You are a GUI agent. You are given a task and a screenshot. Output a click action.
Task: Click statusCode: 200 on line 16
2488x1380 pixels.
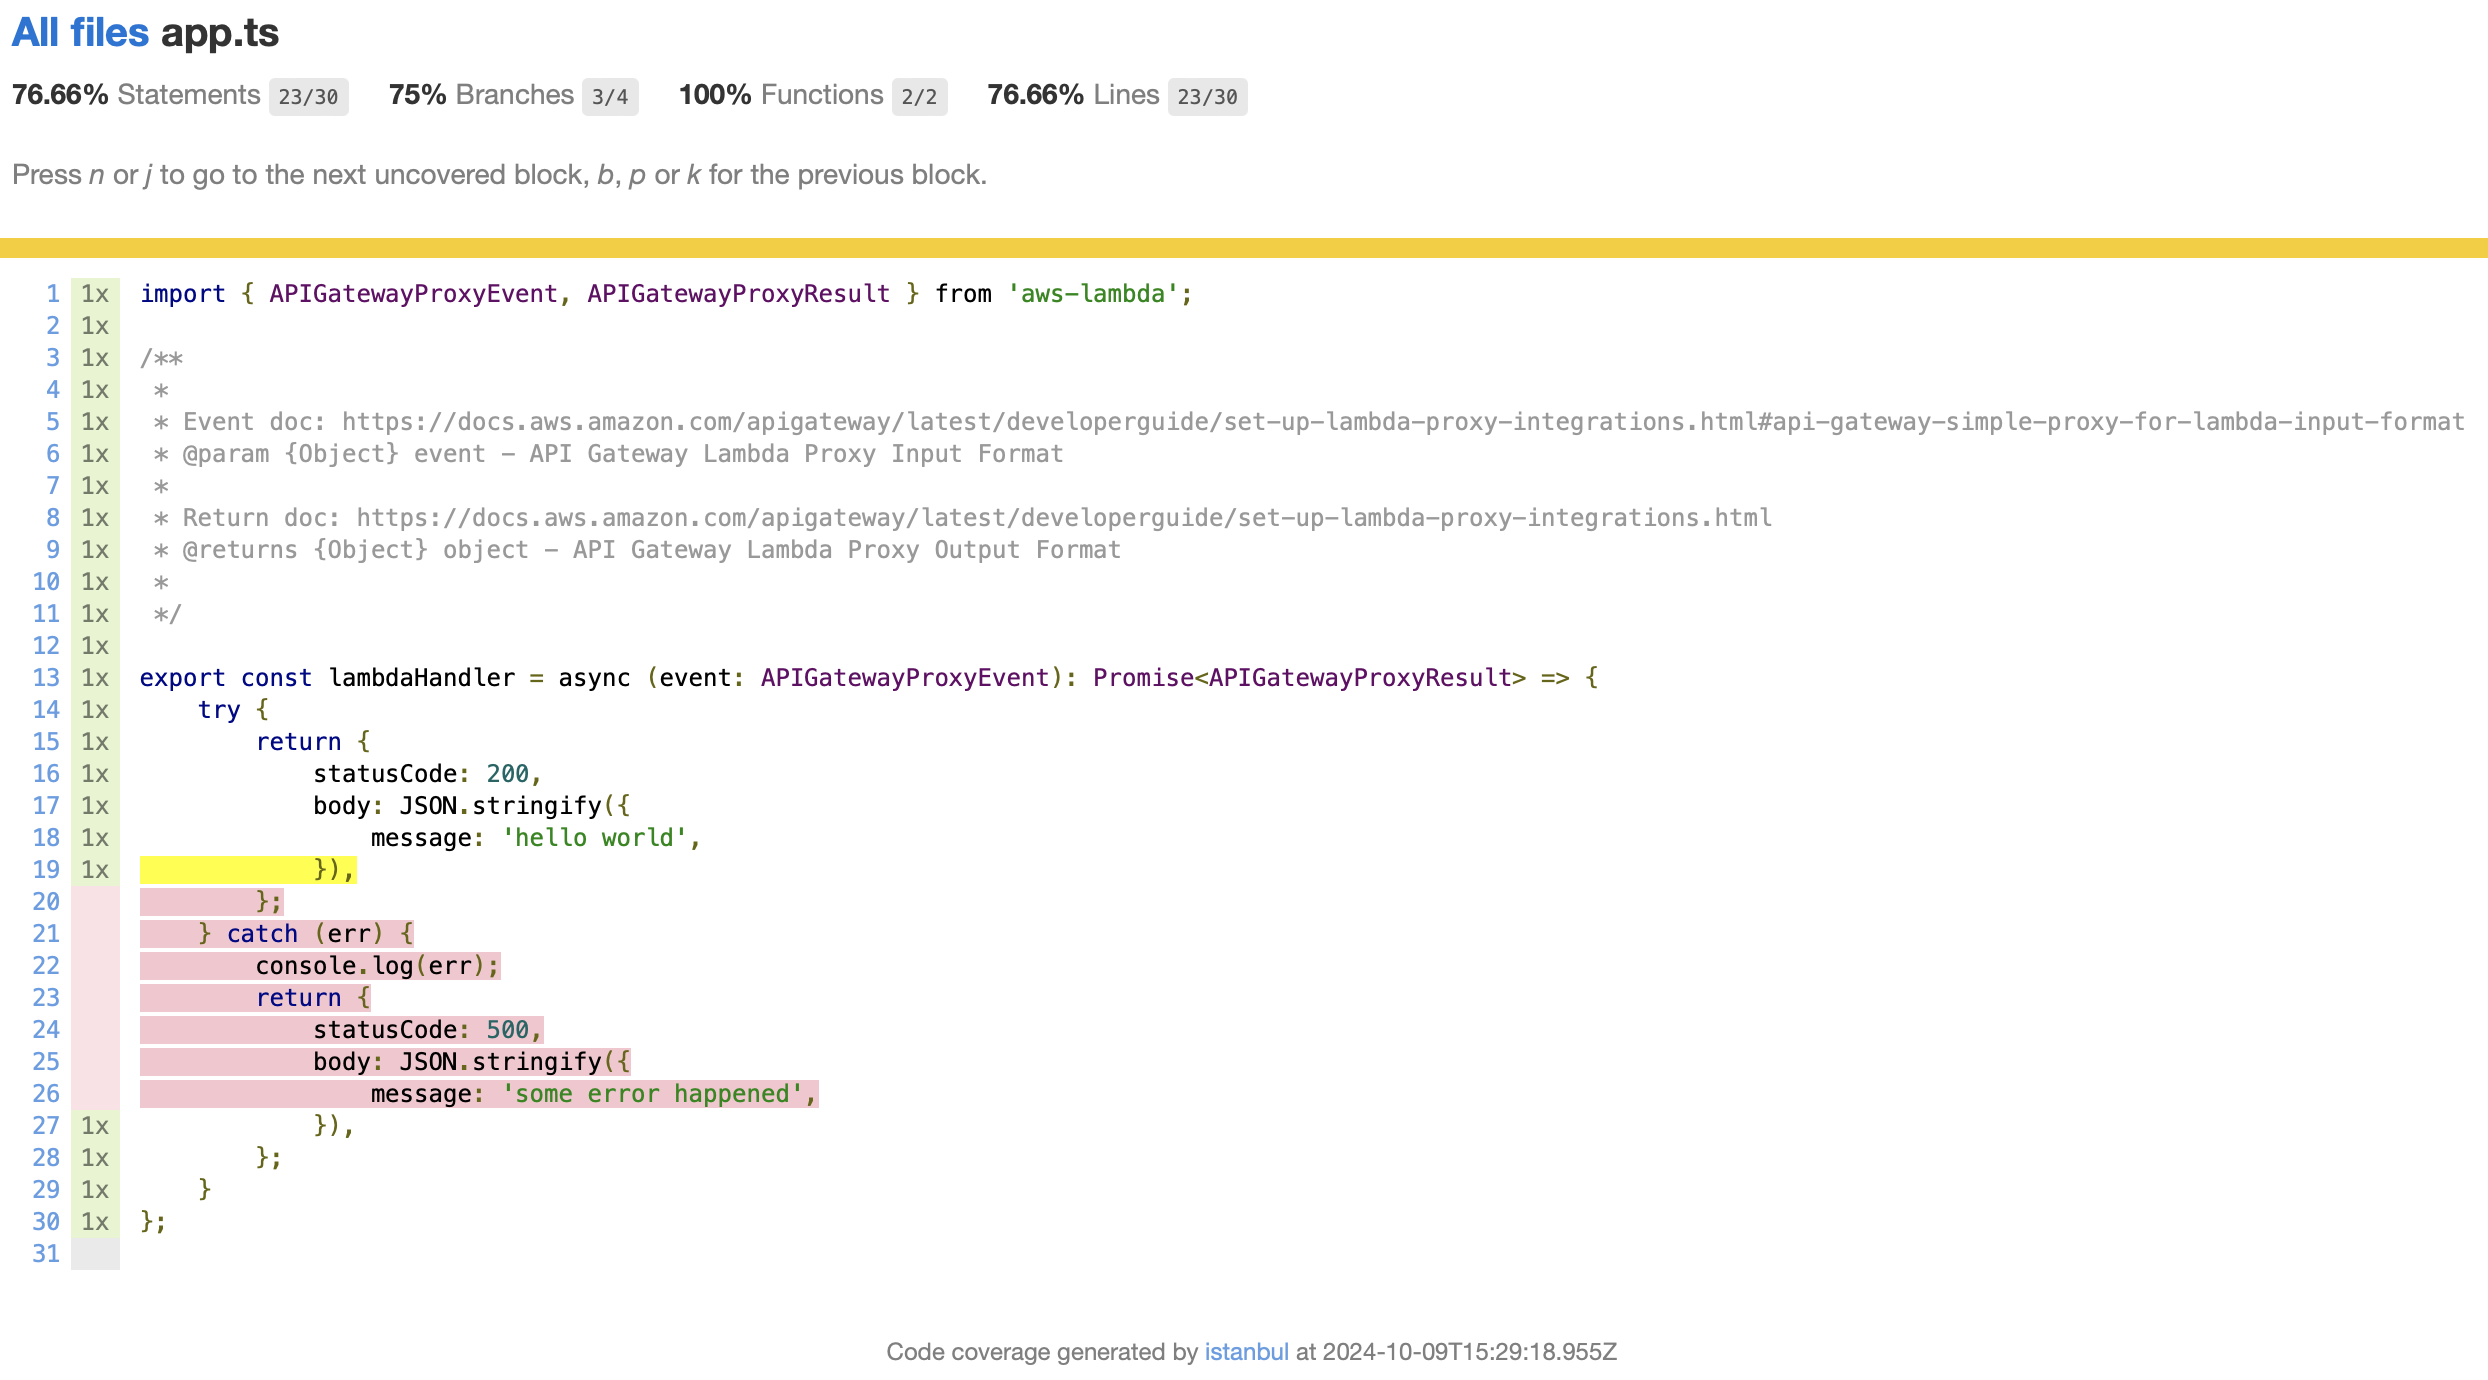click(427, 774)
